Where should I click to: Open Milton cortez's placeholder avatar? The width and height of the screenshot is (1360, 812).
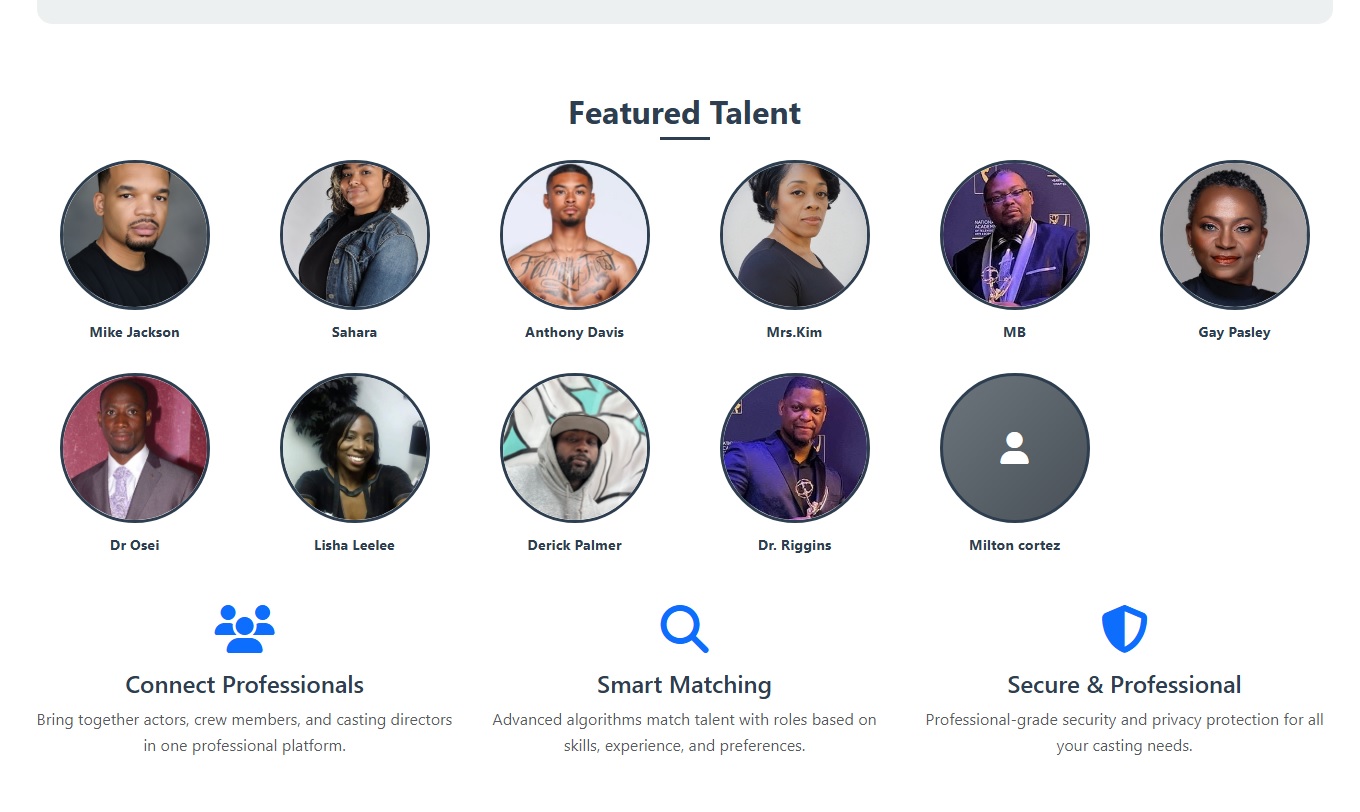(1014, 448)
